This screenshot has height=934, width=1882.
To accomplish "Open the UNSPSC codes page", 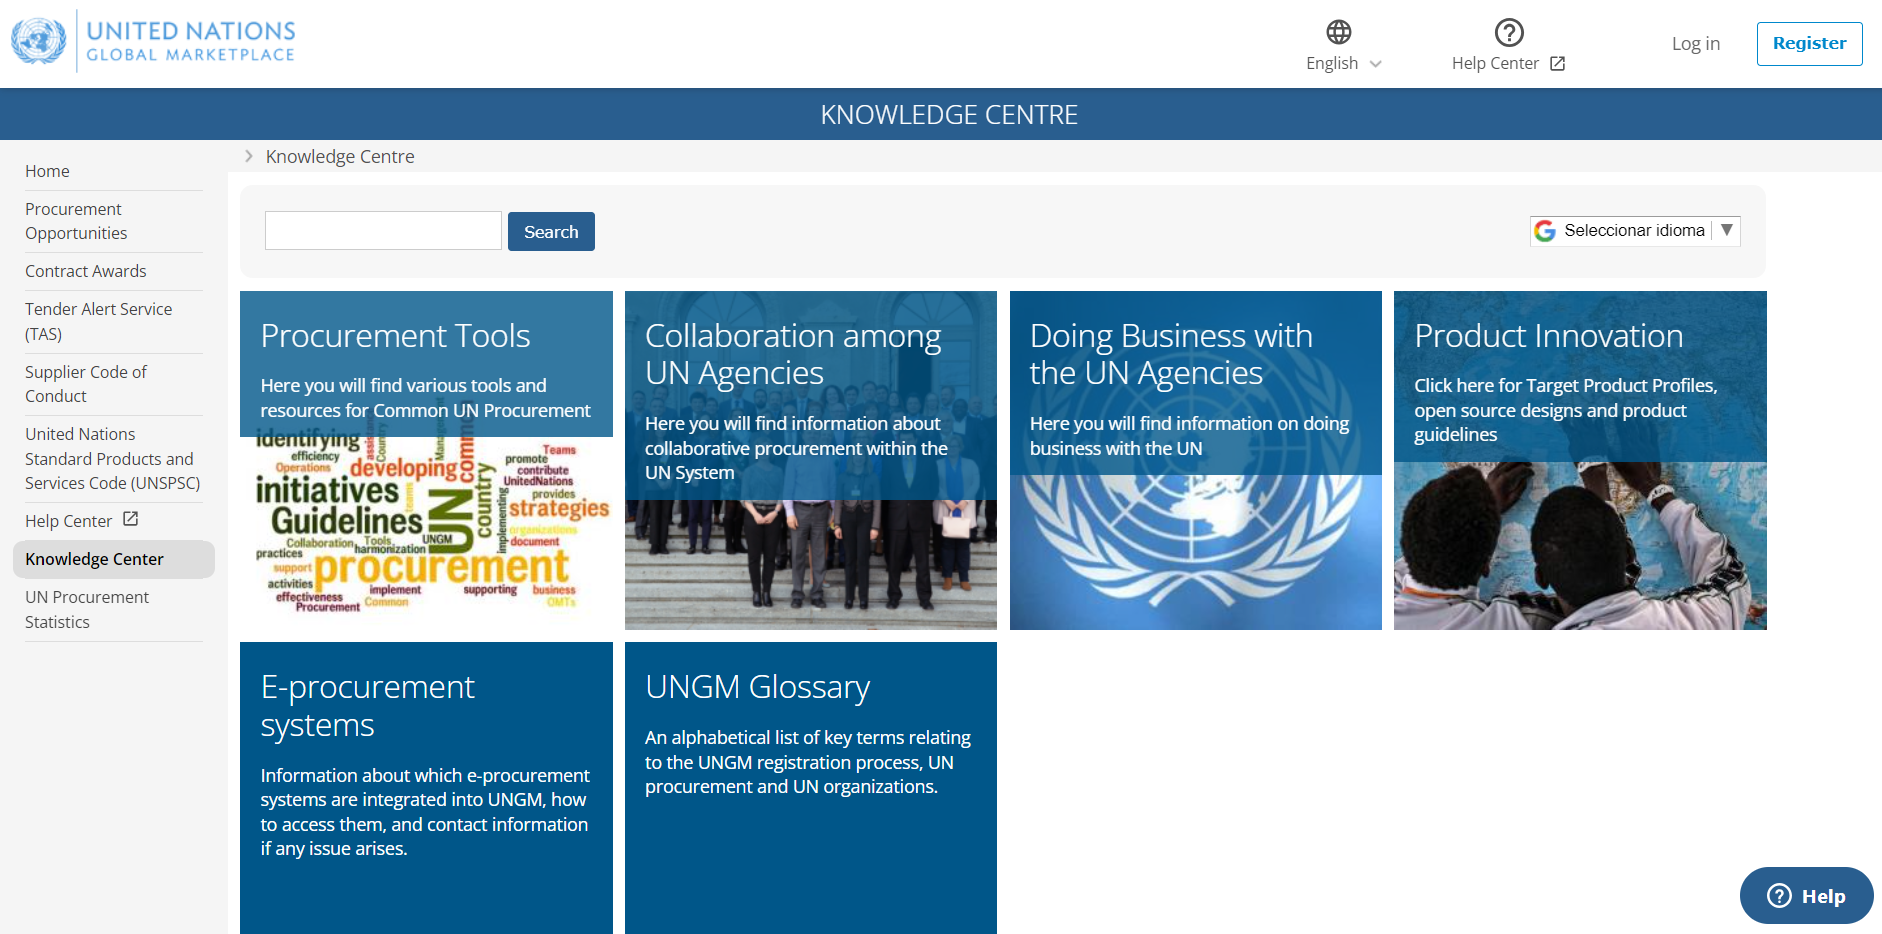I will (113, 458).
